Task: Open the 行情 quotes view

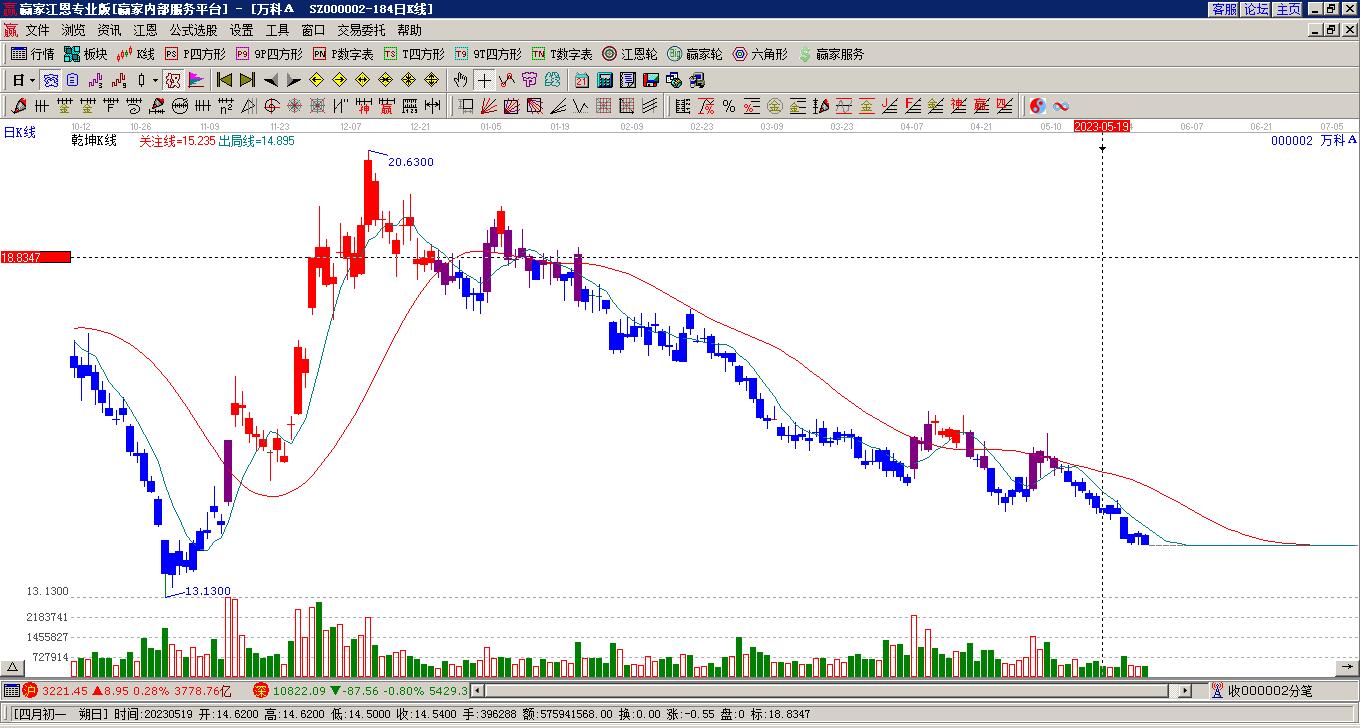Action: (x=33, y=54)
